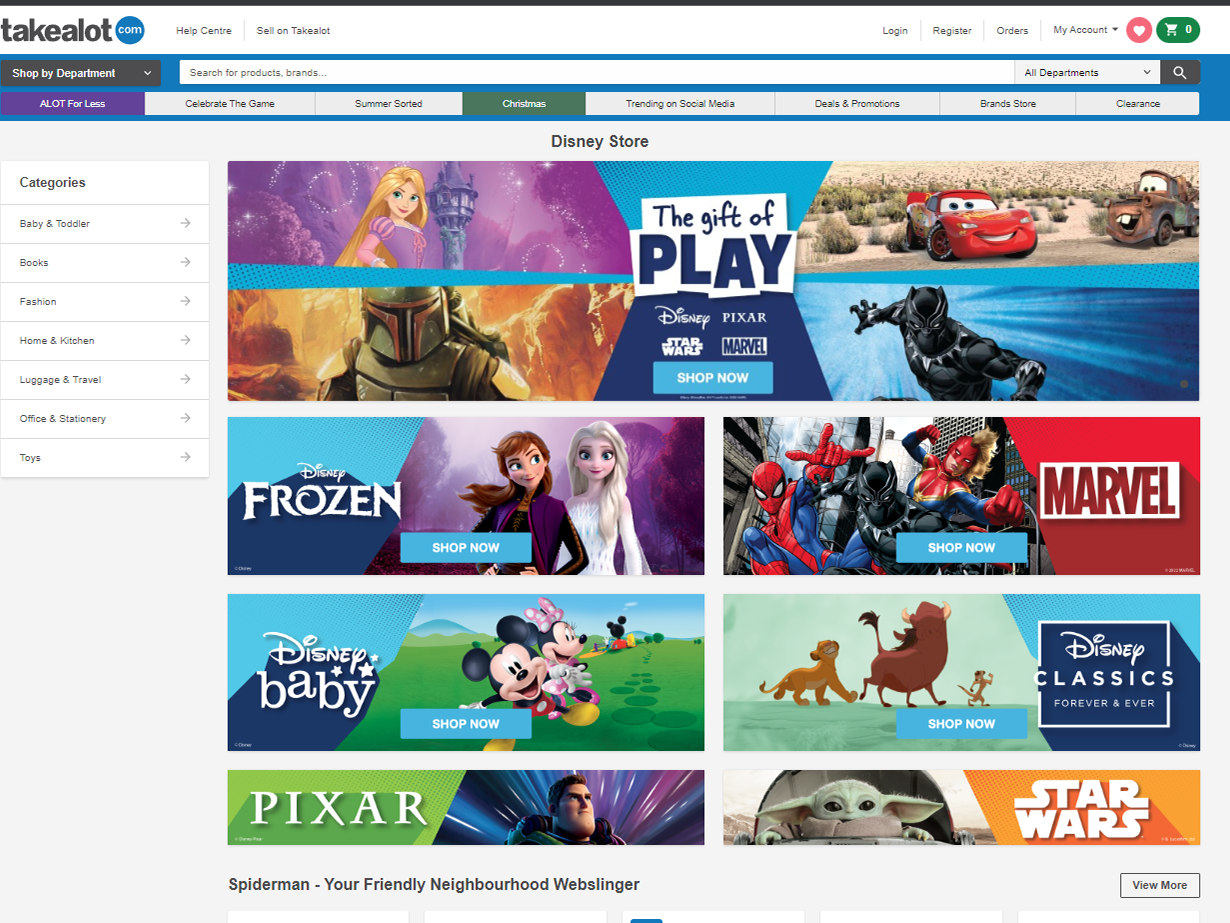Click Shop Now on Disney Classics banner
Image resolution: width=1230 pixels, height=923 pixels.
962,724
